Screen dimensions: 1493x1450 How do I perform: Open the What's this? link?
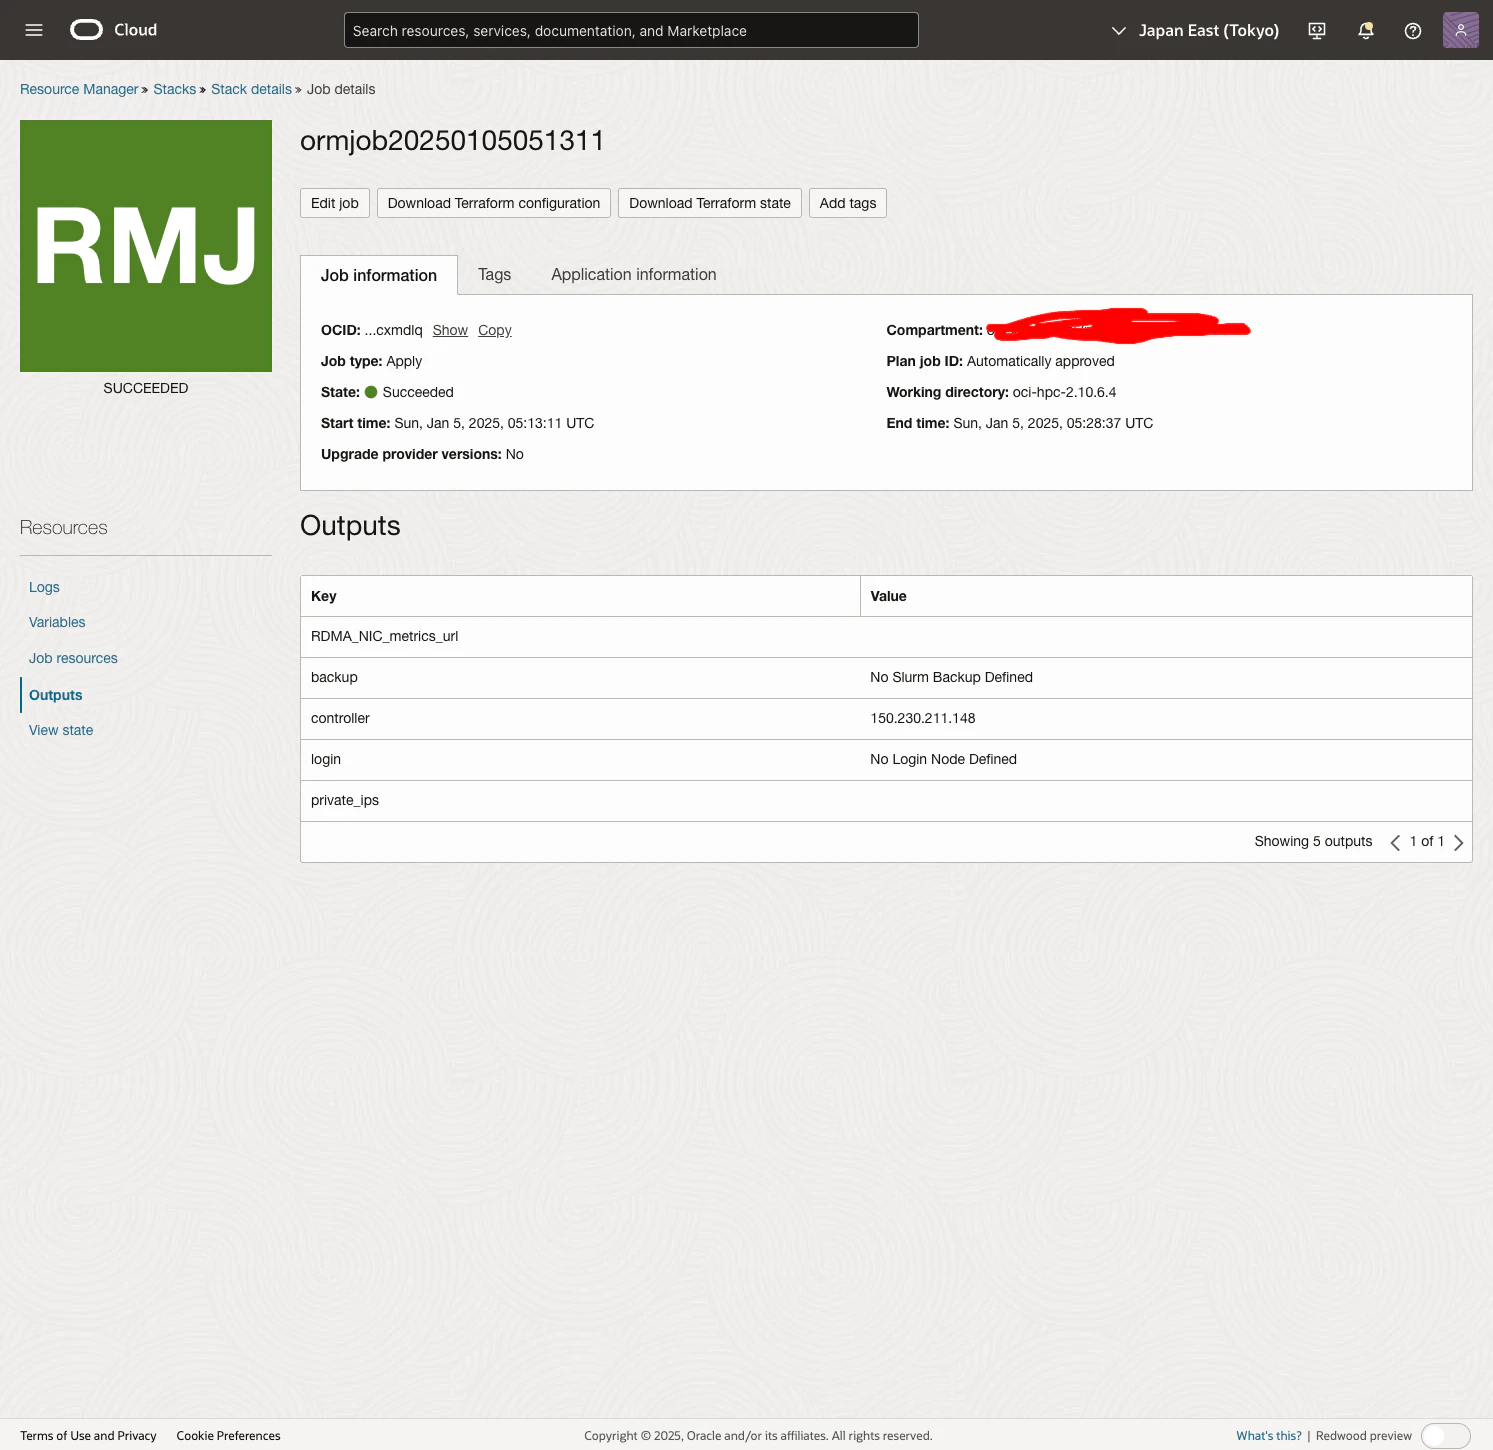[1269, 1436]
